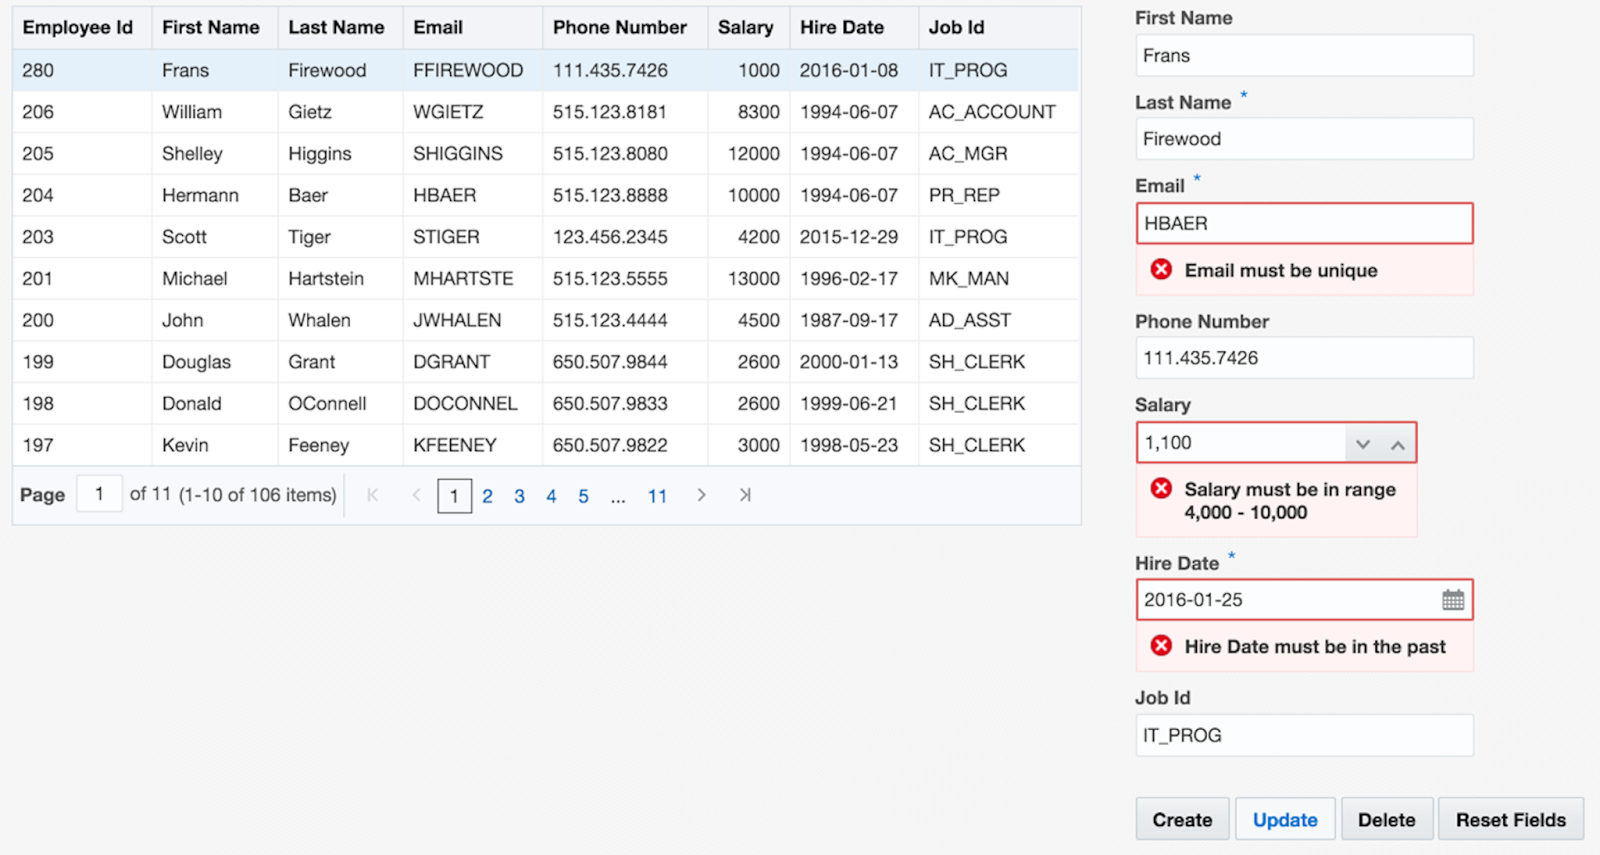Increase salary with the up arrow

tap(1398, 444)
